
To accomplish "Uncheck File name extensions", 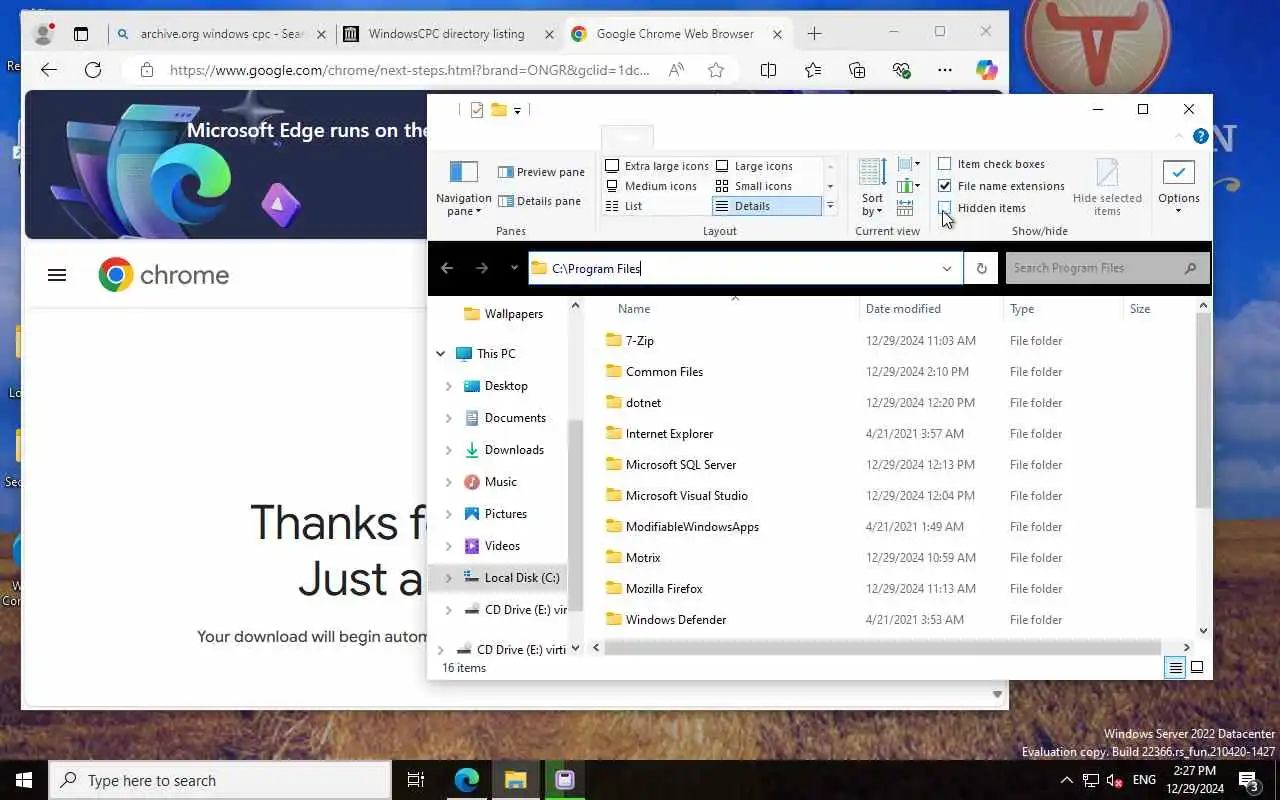I will pos(945,186).
